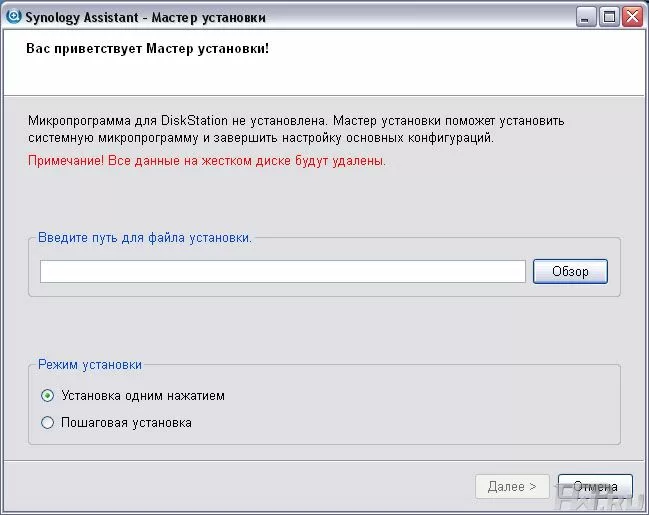The height and width of the screenshot is (515, 649).
Task: Click the empty area of the white header banner
Action: (x=450, y=65)
